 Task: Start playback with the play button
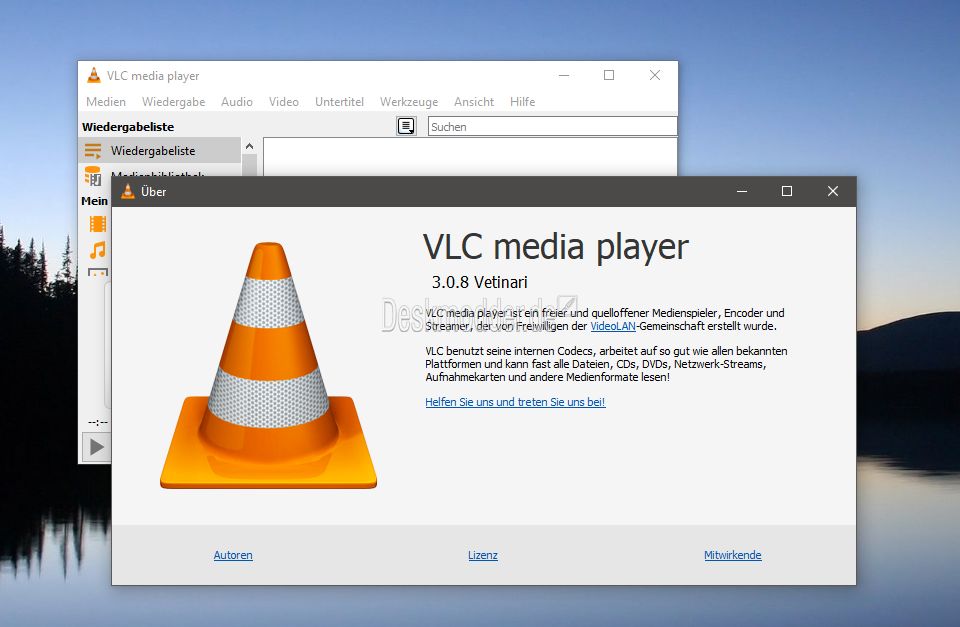(97, 447)
